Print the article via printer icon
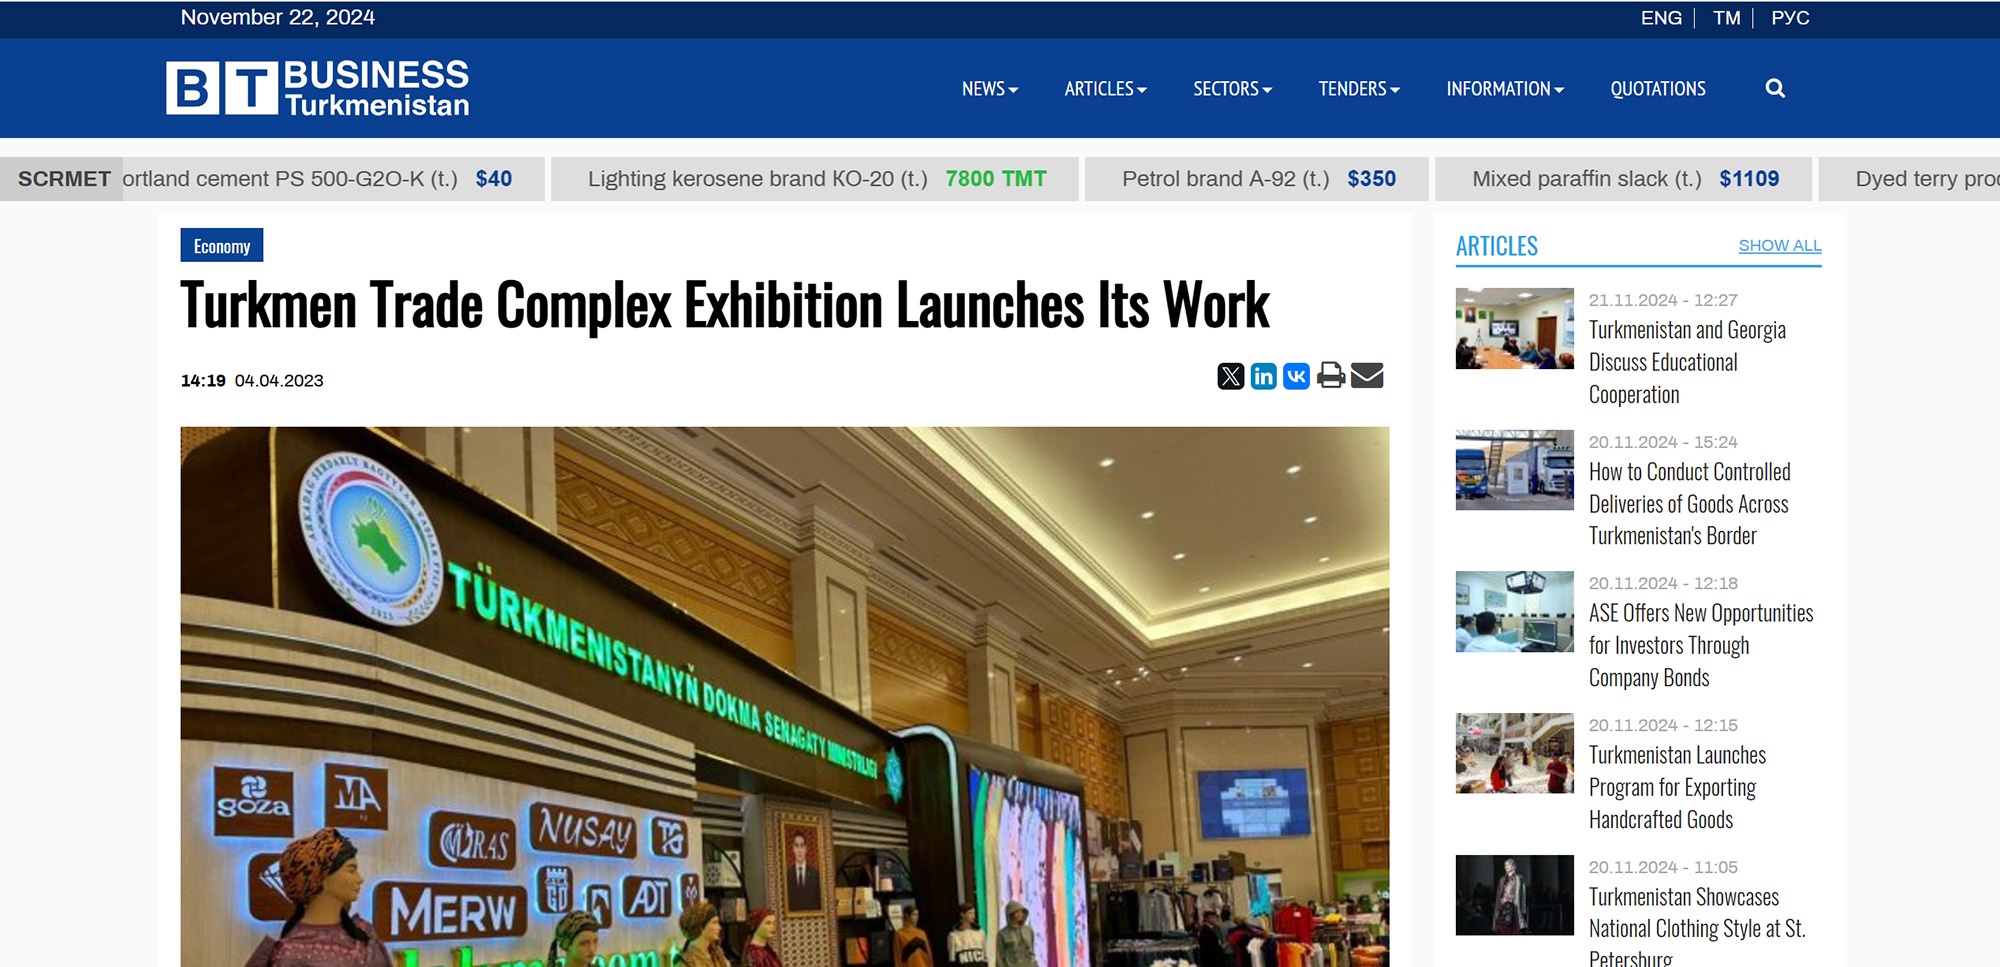2000x967 pixels. pos(1331,375)
